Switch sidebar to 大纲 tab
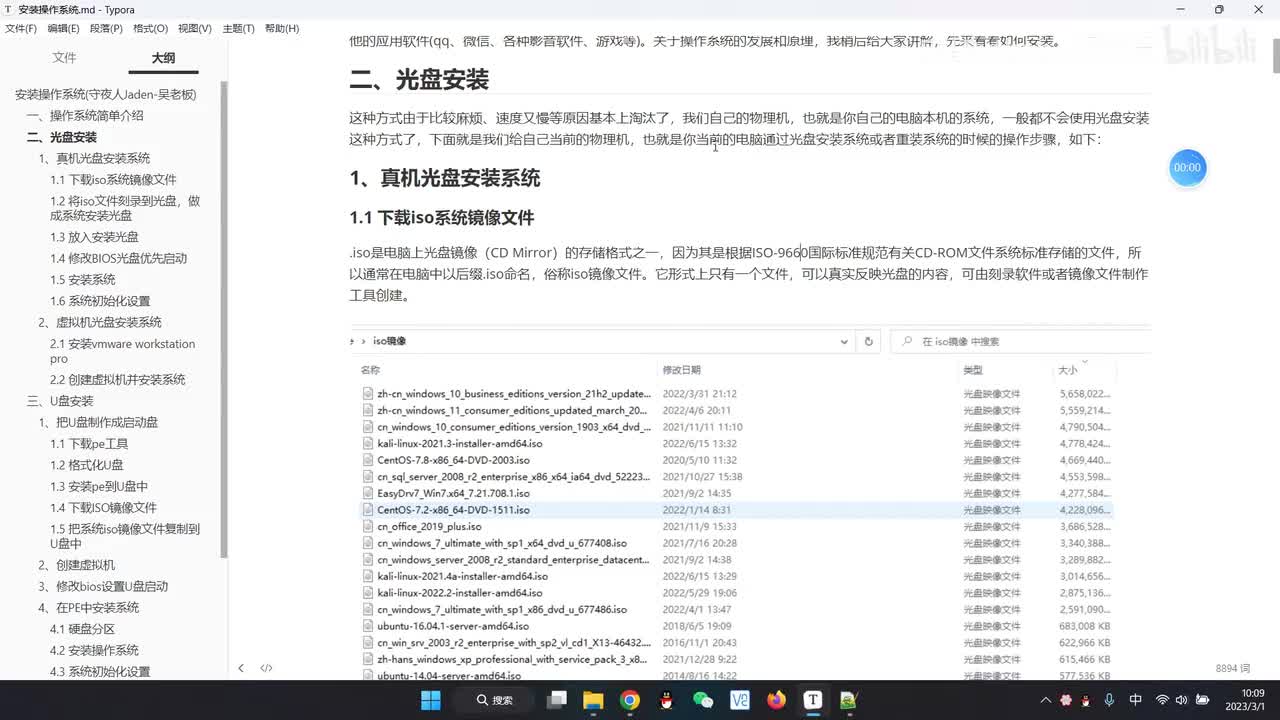 tap(163, 58)
